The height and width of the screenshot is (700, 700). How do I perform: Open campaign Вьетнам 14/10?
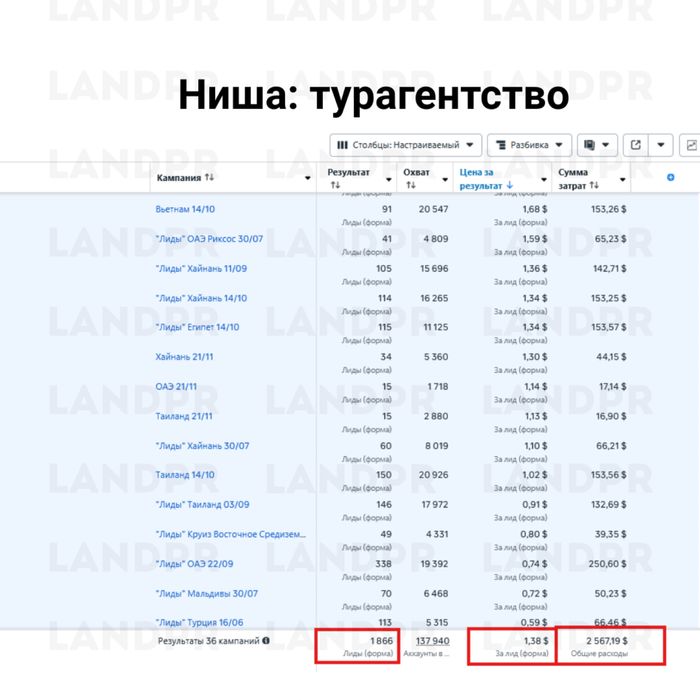(185, 209)
